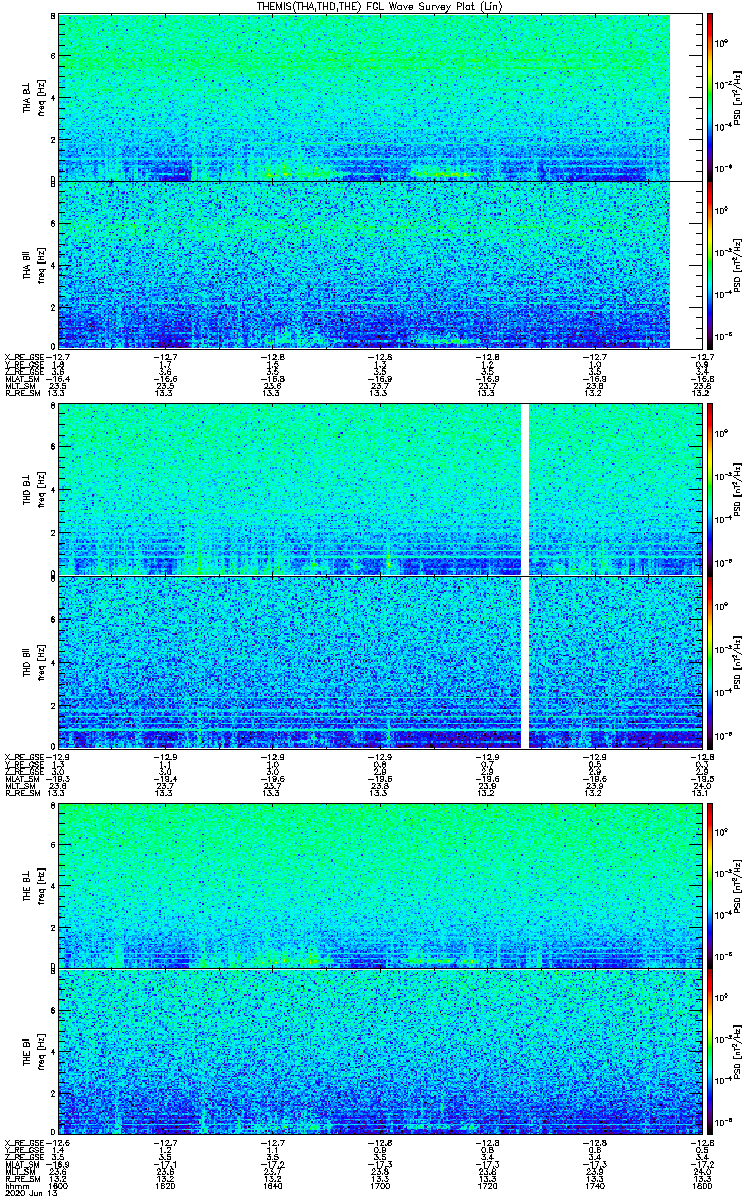Click the THE B-parallel freq [Hz] axis label
Image resolution: width=750 pixels, height=1200 pixels.
pyautogui.click(x=40, y=1052)
